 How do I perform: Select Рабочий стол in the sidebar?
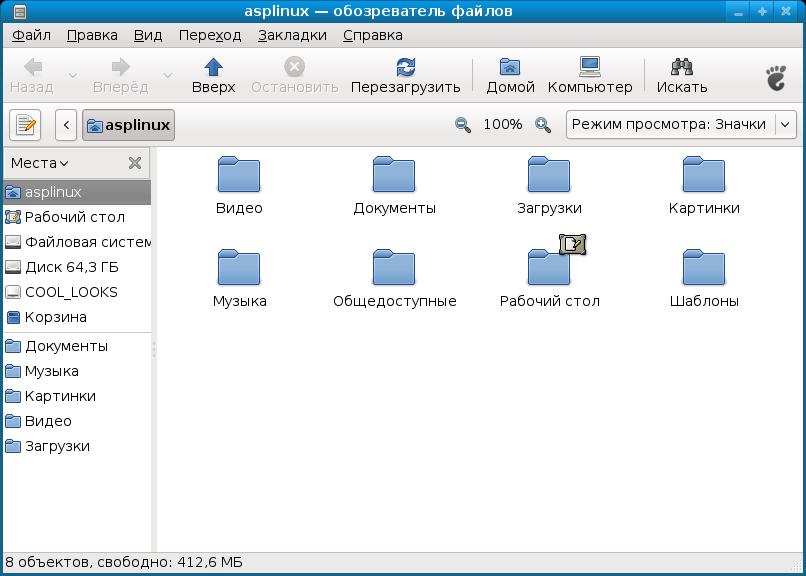click(77, 217)
